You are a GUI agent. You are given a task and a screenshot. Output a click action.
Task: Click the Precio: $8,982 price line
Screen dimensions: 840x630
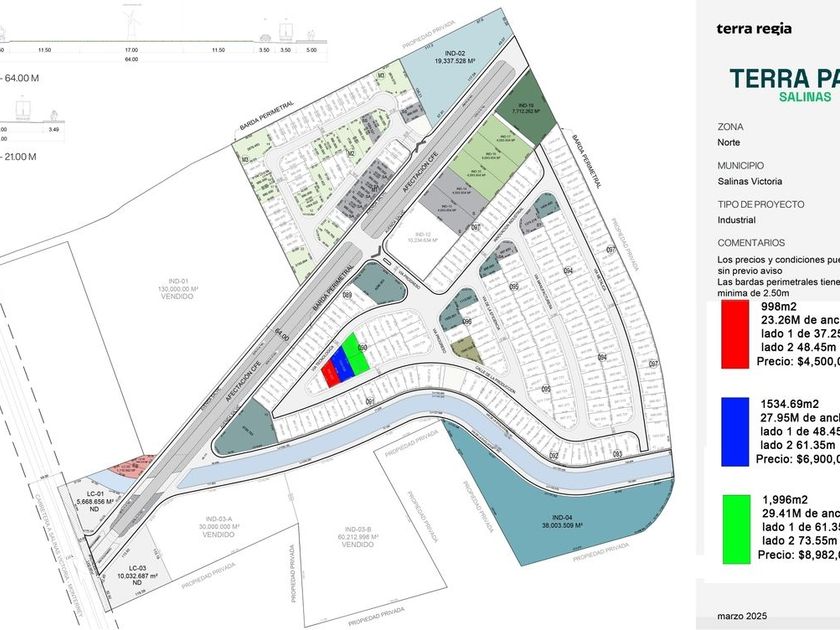click(799, 555)
